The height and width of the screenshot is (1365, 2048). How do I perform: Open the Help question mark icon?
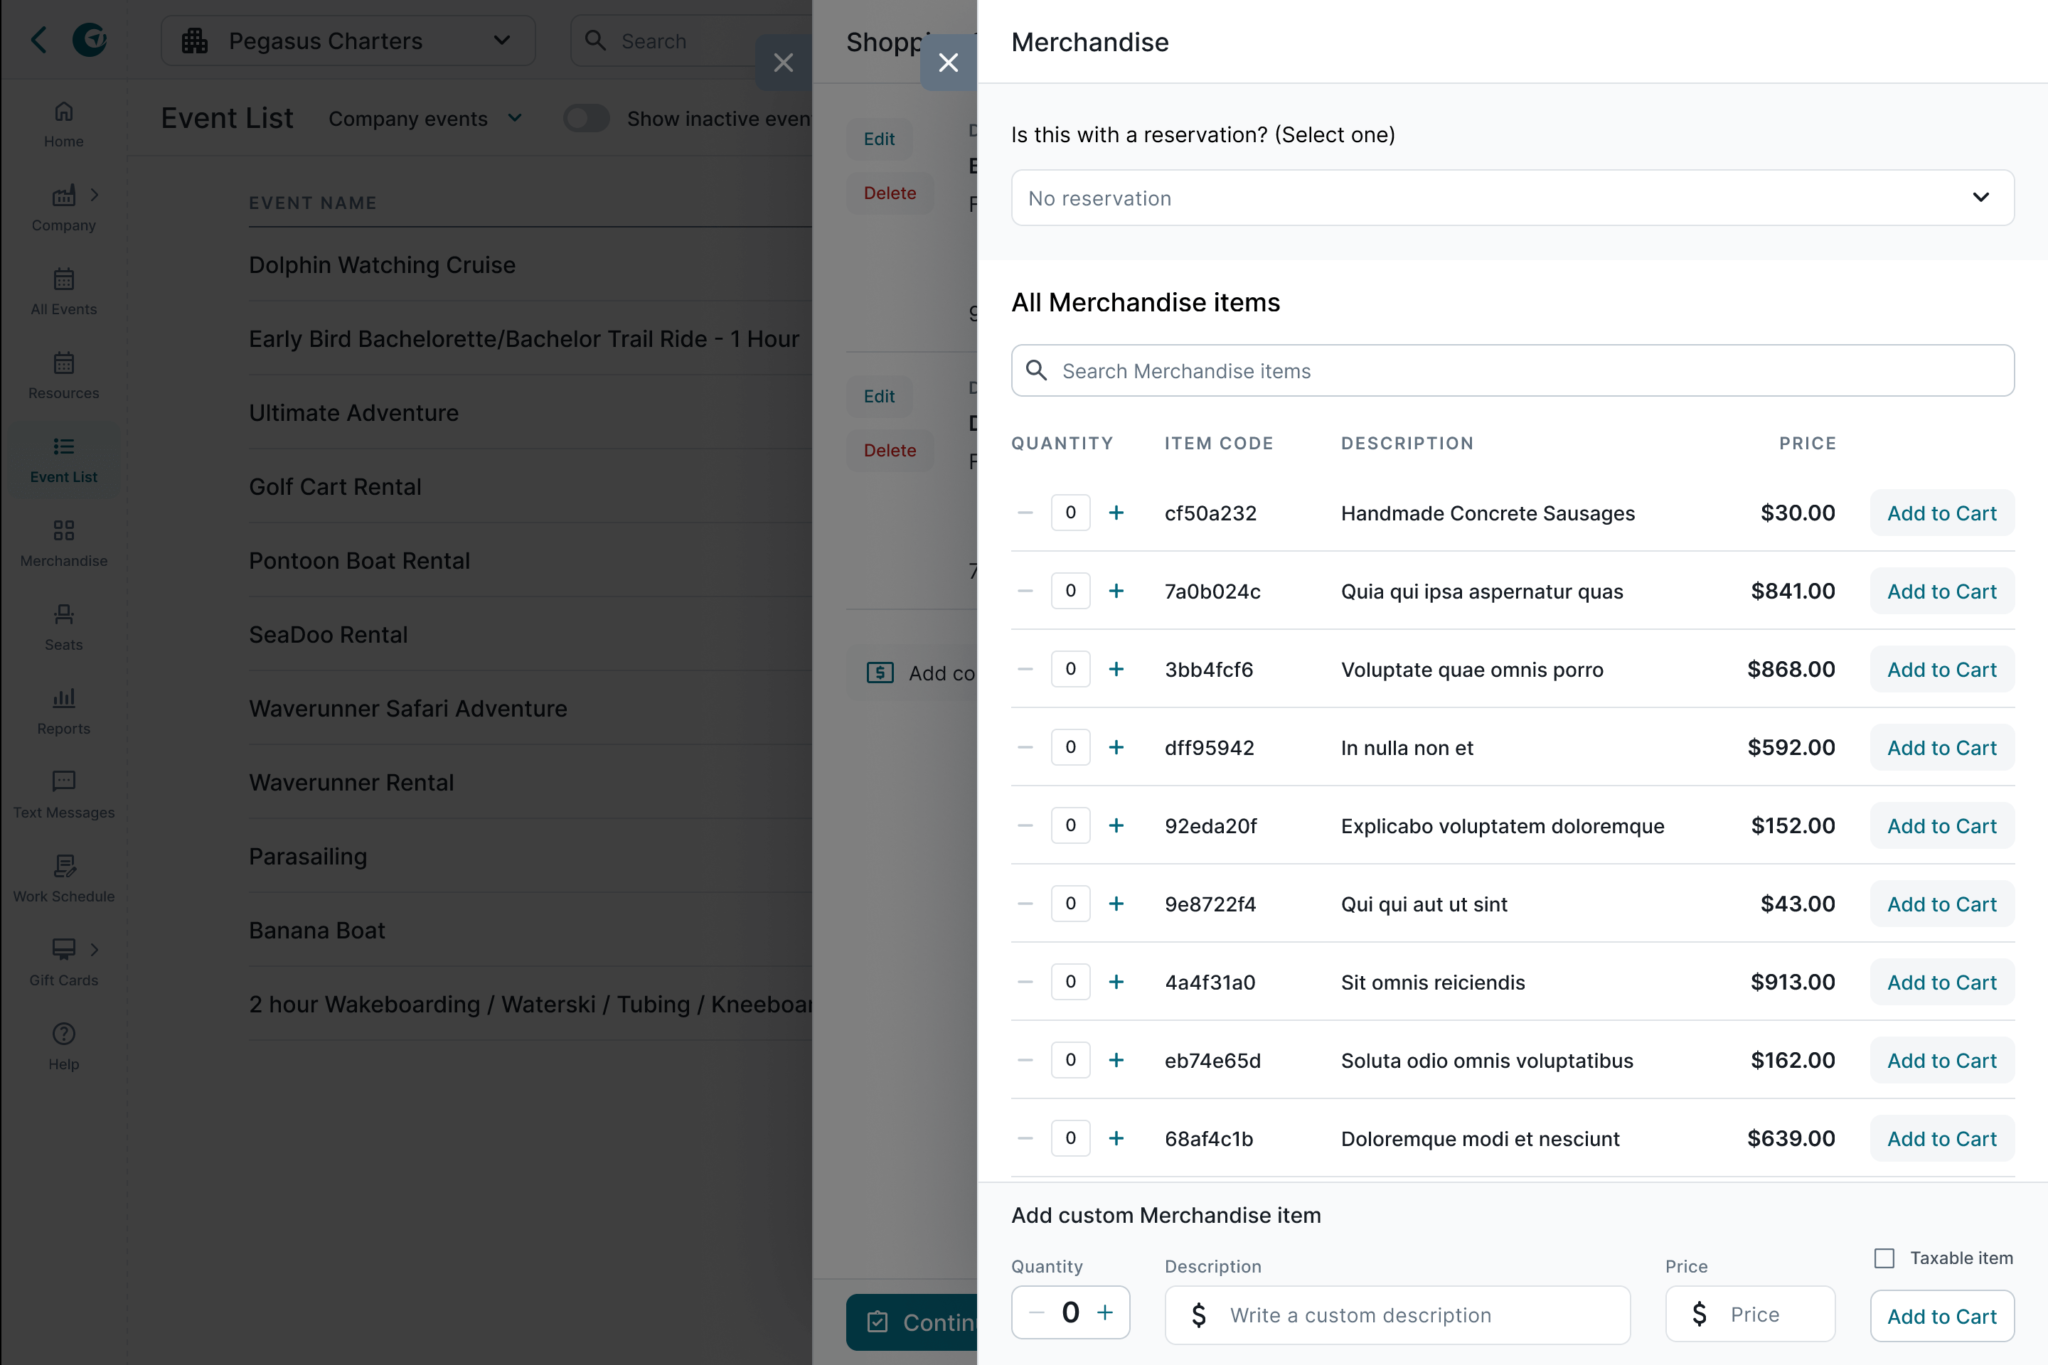coord(63,1034)
